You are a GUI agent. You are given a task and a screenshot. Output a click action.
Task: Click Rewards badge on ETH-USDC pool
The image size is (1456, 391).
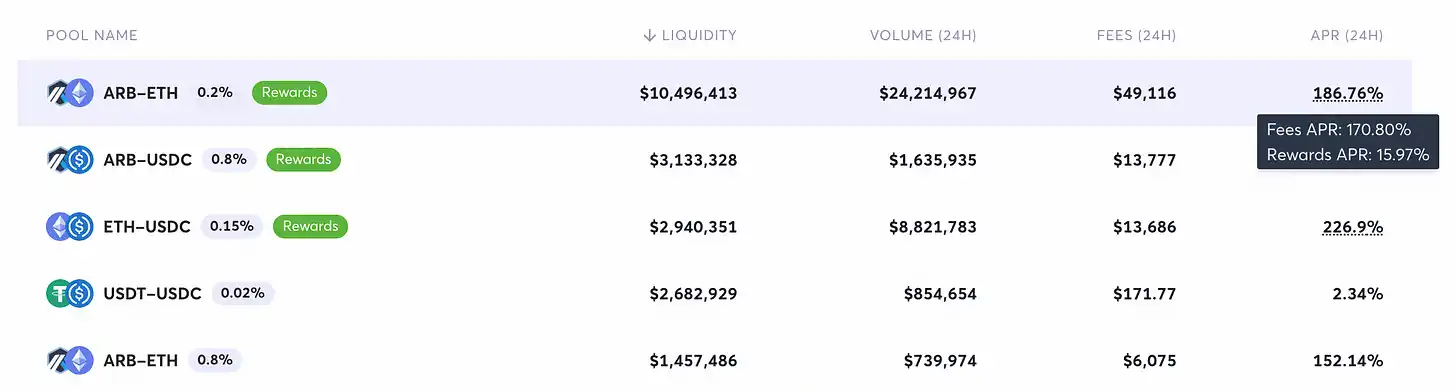pyautogui.click(x=310, y=227)
